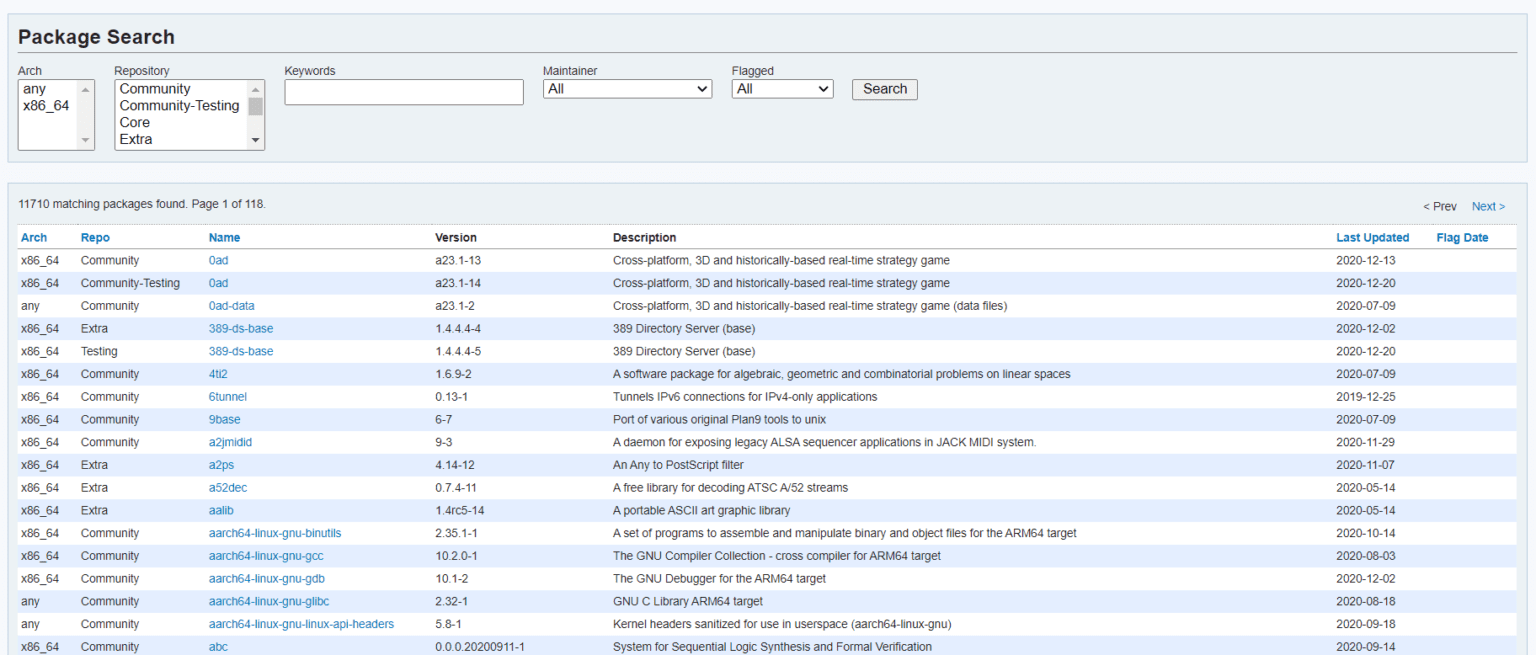Screen dimensions: 1536x655
Task: Sort table by Flag Date column
Action: pos(1462,238)
